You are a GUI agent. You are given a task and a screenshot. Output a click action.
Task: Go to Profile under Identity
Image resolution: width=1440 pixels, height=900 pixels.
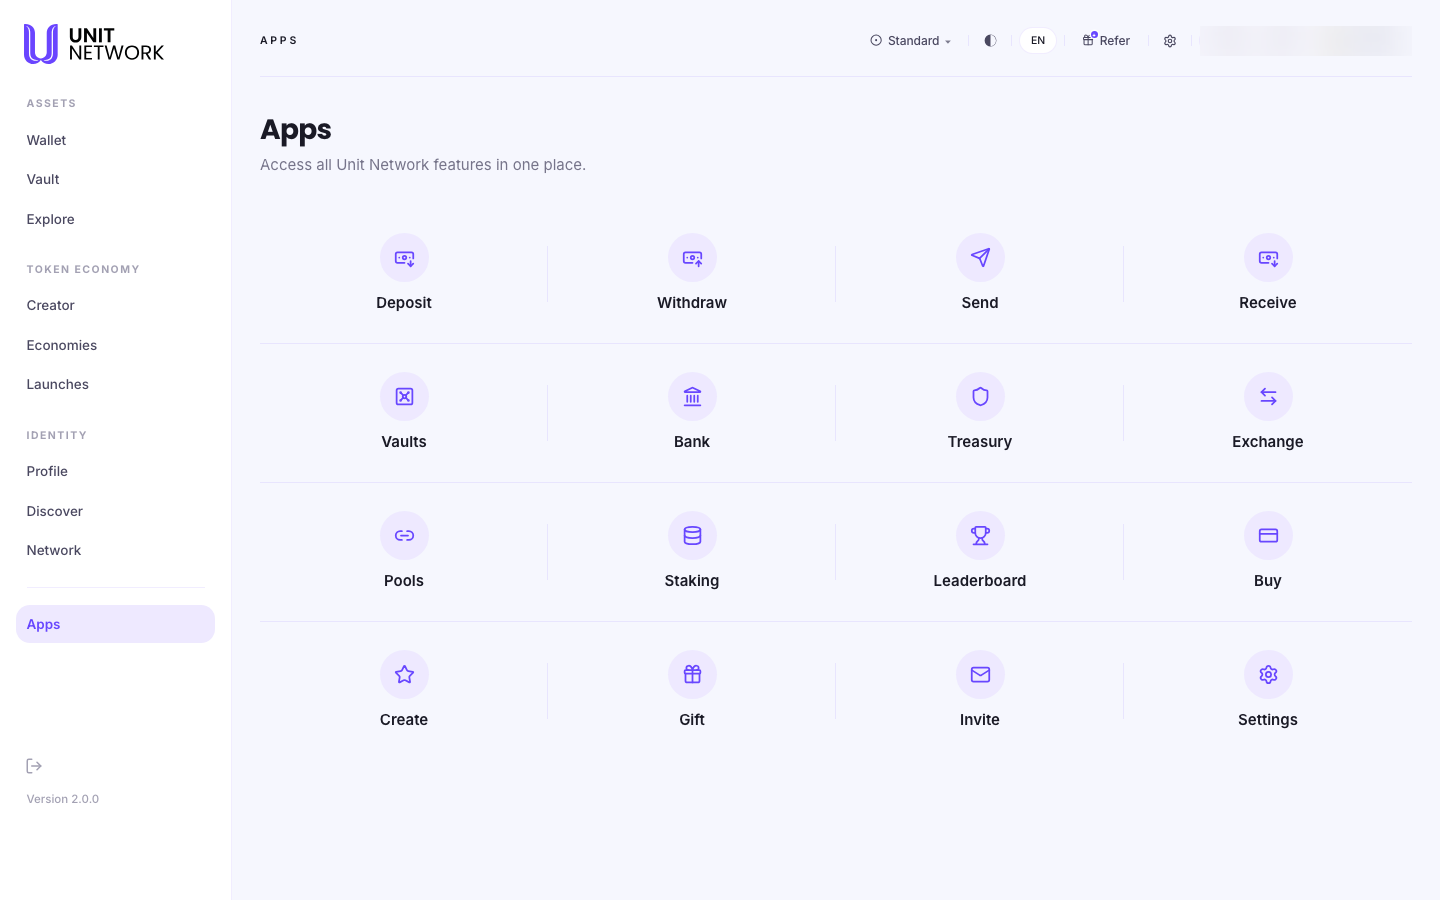tap(47, 471)
